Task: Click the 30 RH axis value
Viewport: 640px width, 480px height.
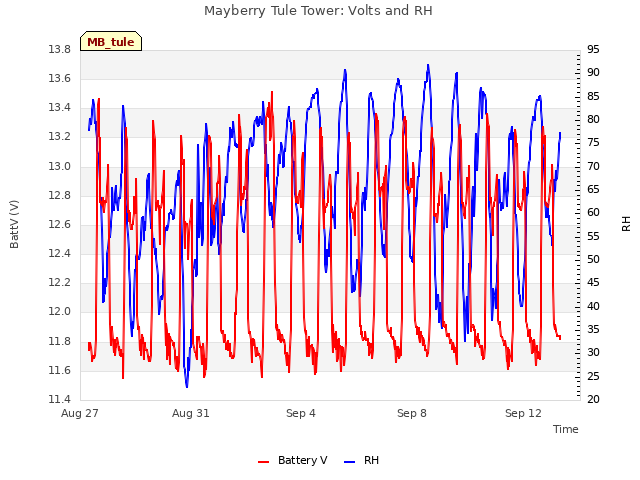Action: 593,353
